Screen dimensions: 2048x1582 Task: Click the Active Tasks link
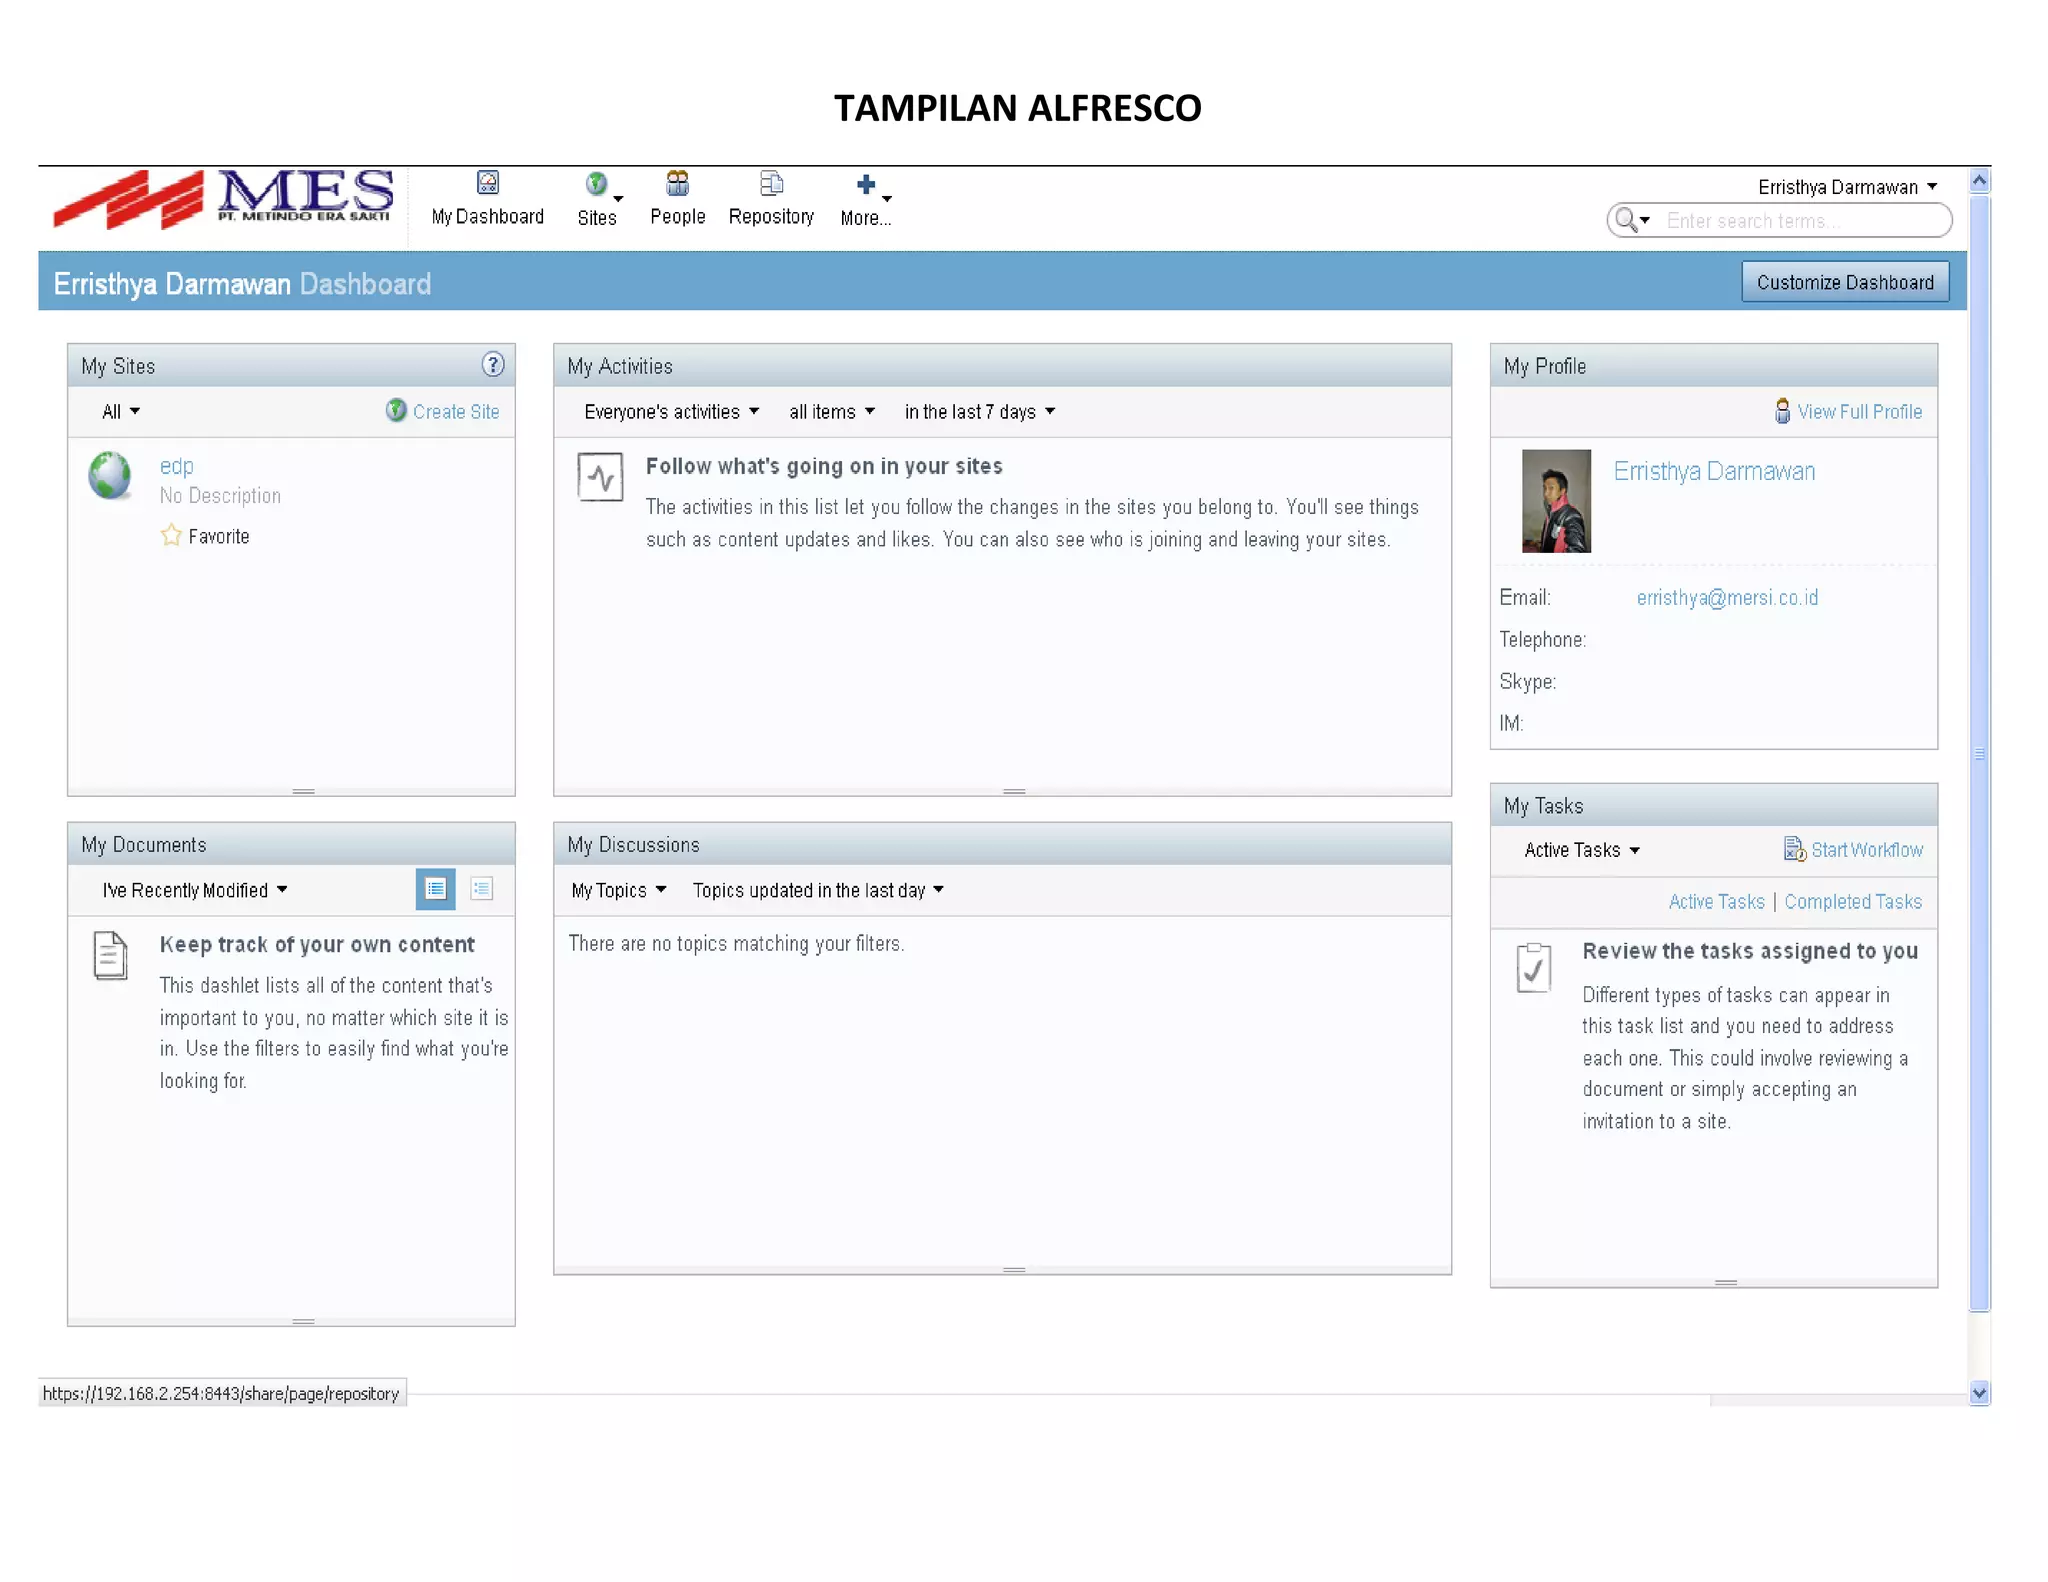click(x=1716, y=901)
